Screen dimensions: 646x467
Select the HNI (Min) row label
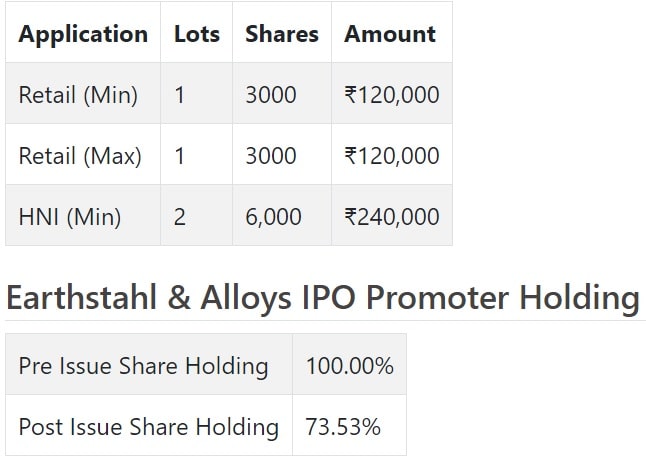point(70,217)
